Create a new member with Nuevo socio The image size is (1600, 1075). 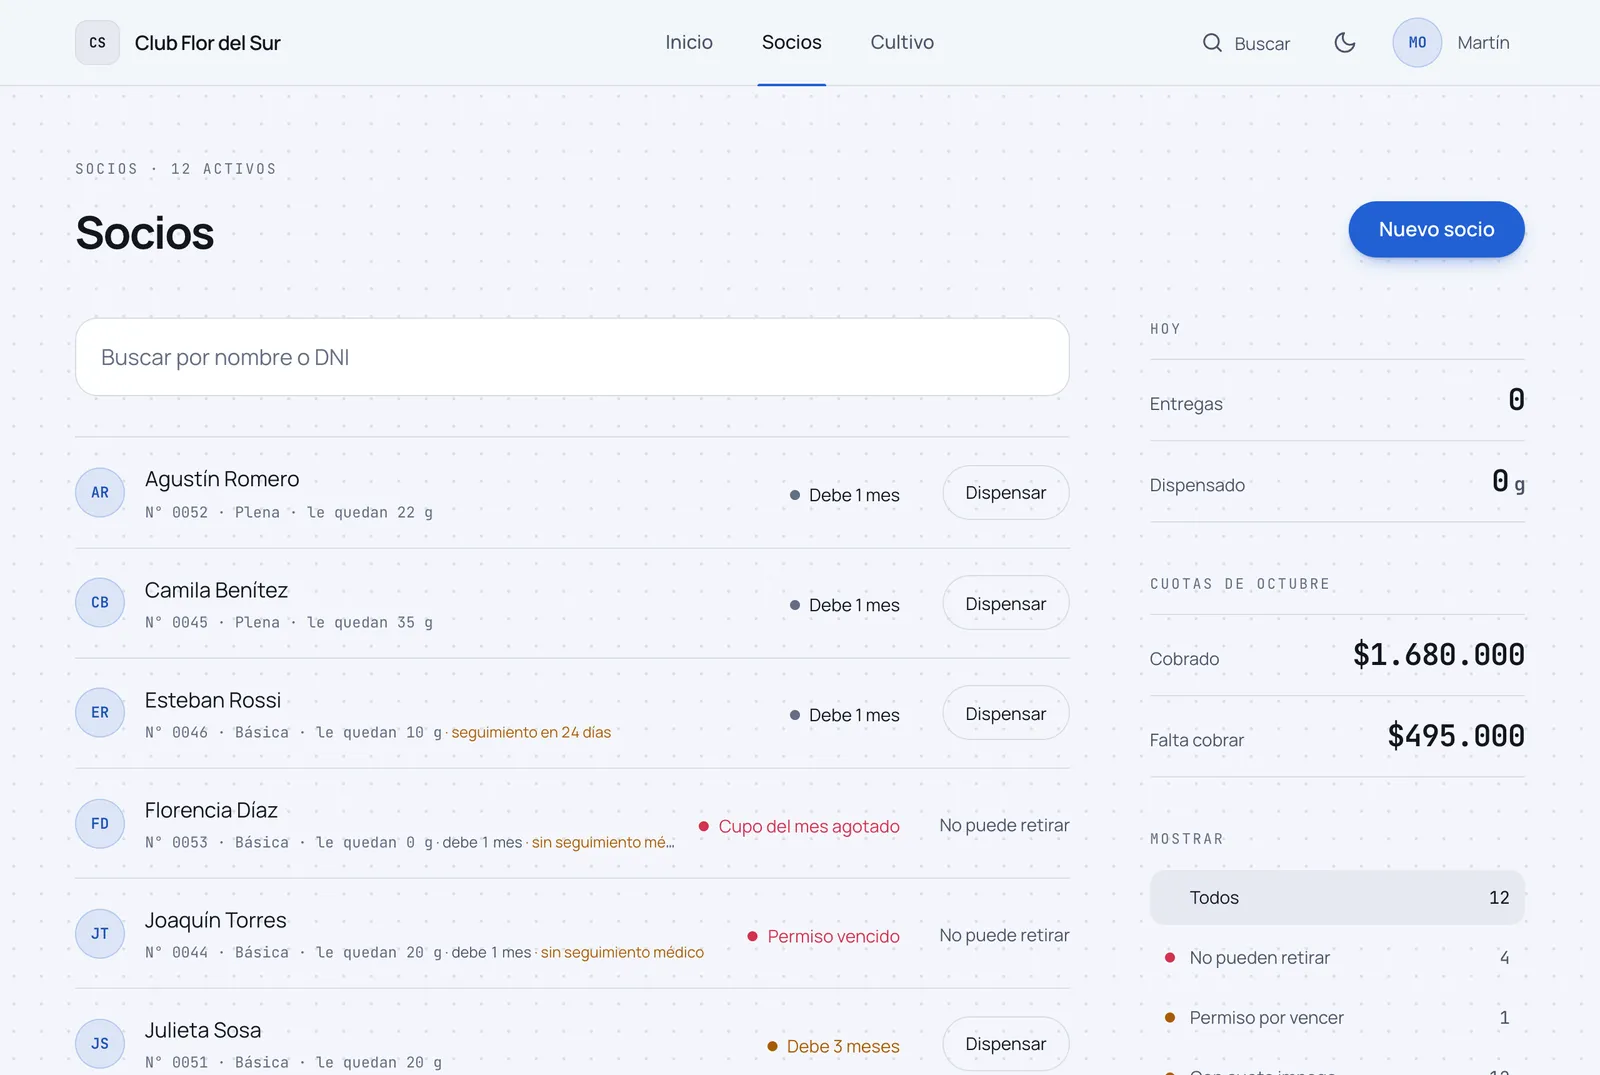coord(1436,230)
